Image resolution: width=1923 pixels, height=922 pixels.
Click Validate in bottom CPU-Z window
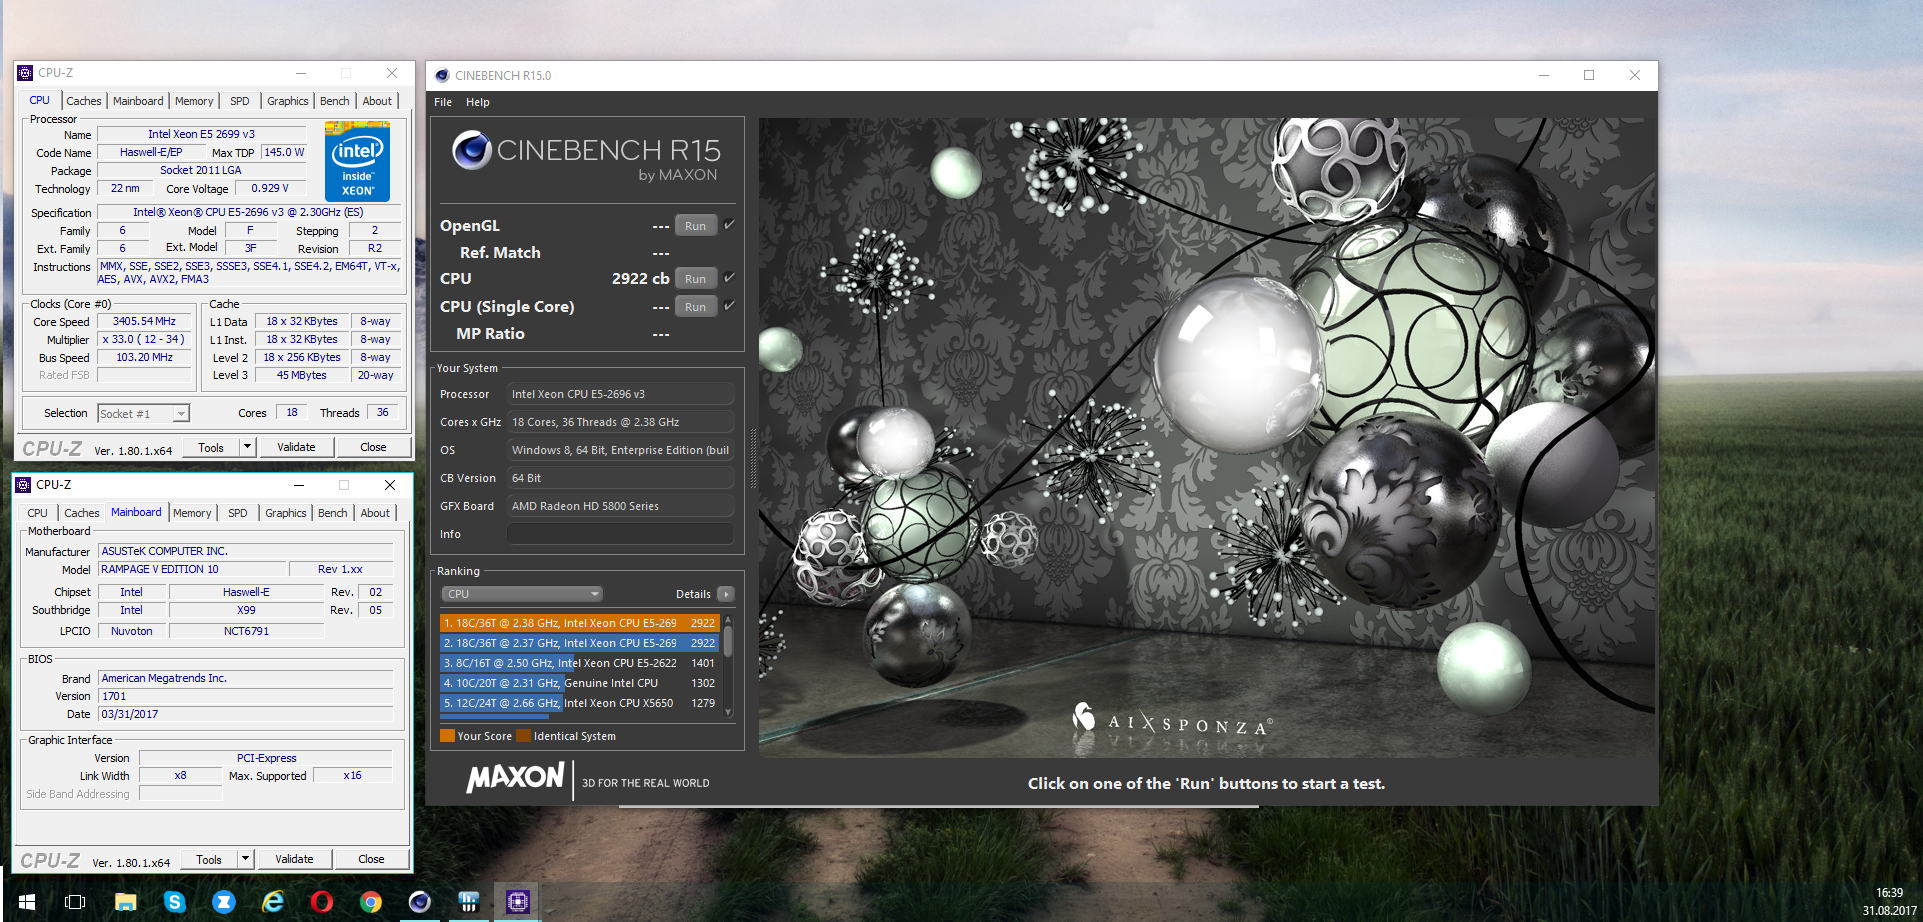point(294,859)
